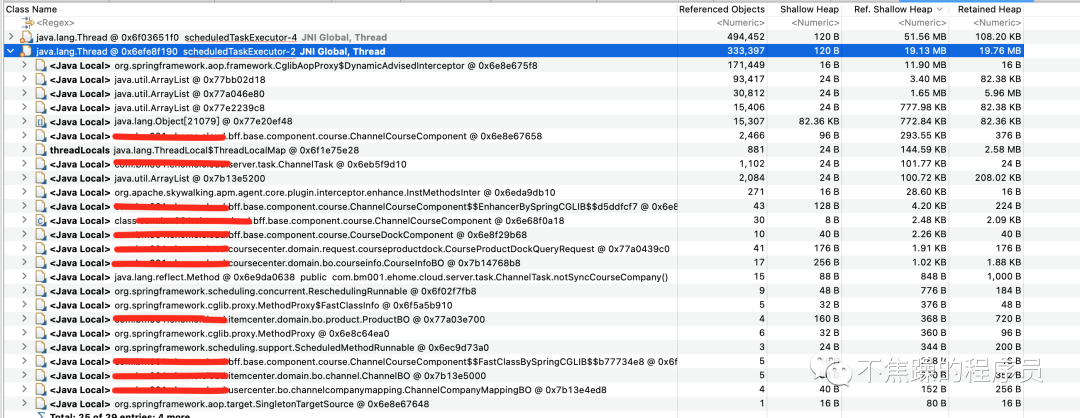Collapse the scheduledTaskExecutor-2 thread node
The width and height of the screenshot is (1080, 418).
[10, 51]
